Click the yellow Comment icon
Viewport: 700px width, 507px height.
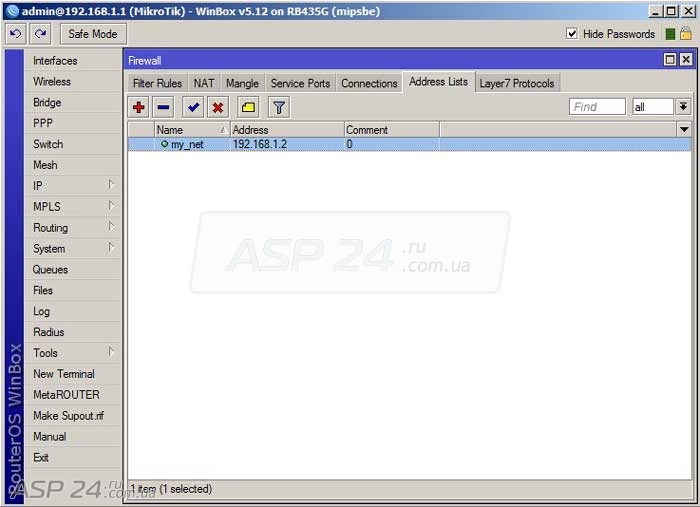coord(248,107)
